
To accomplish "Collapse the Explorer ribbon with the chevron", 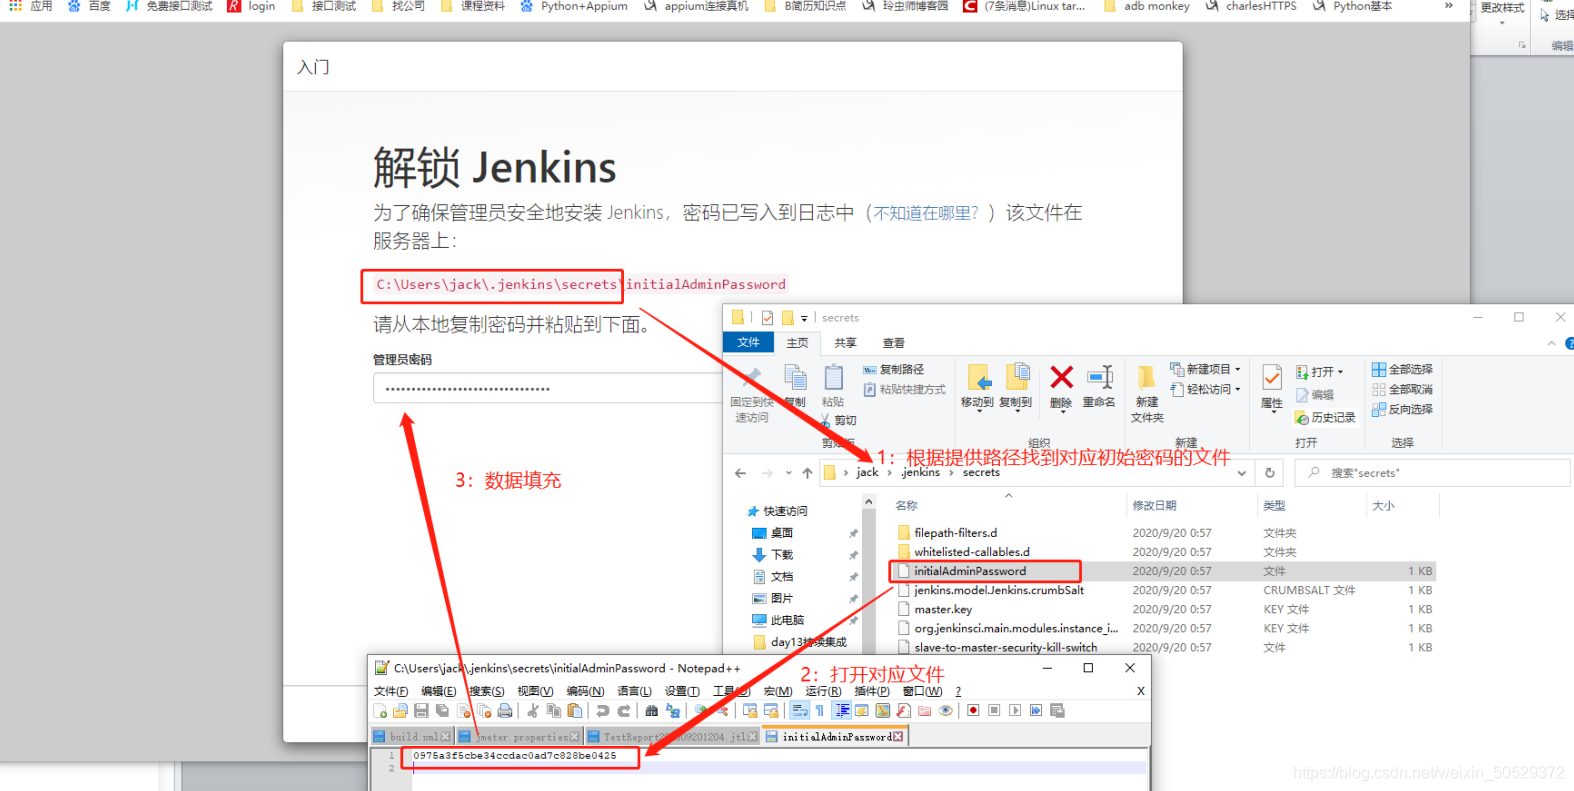I will (x=1551, y=343).
